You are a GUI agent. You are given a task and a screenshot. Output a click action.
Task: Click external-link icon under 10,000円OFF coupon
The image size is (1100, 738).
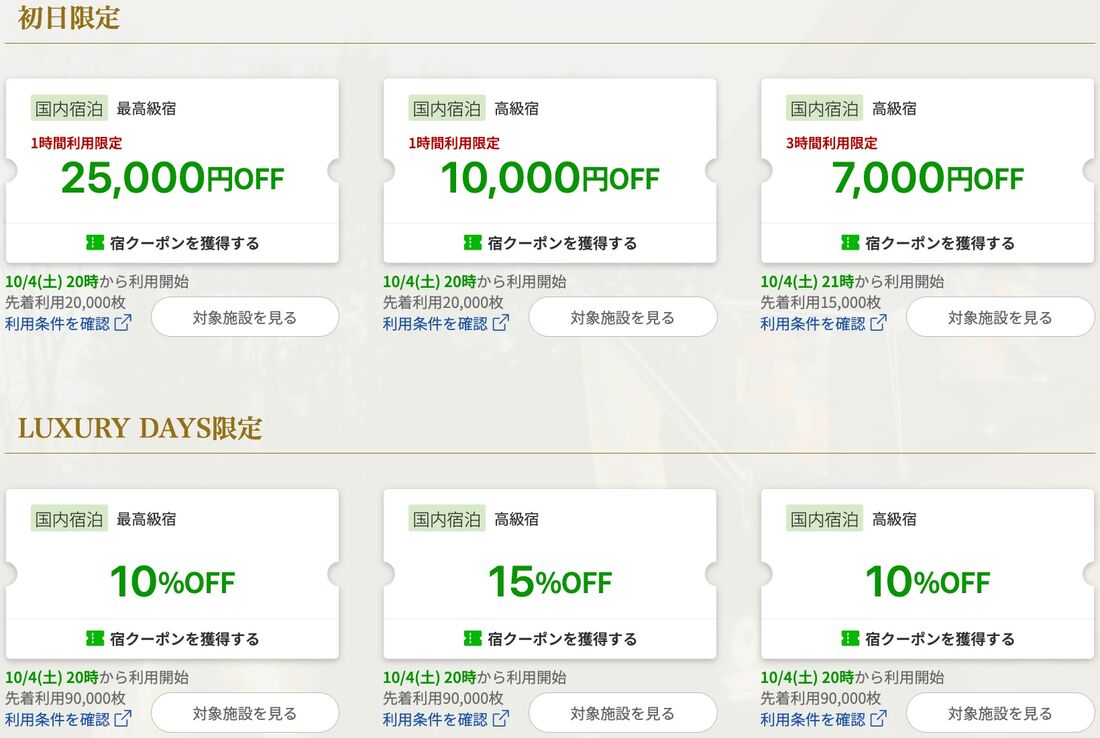click(x=501, y=323)
